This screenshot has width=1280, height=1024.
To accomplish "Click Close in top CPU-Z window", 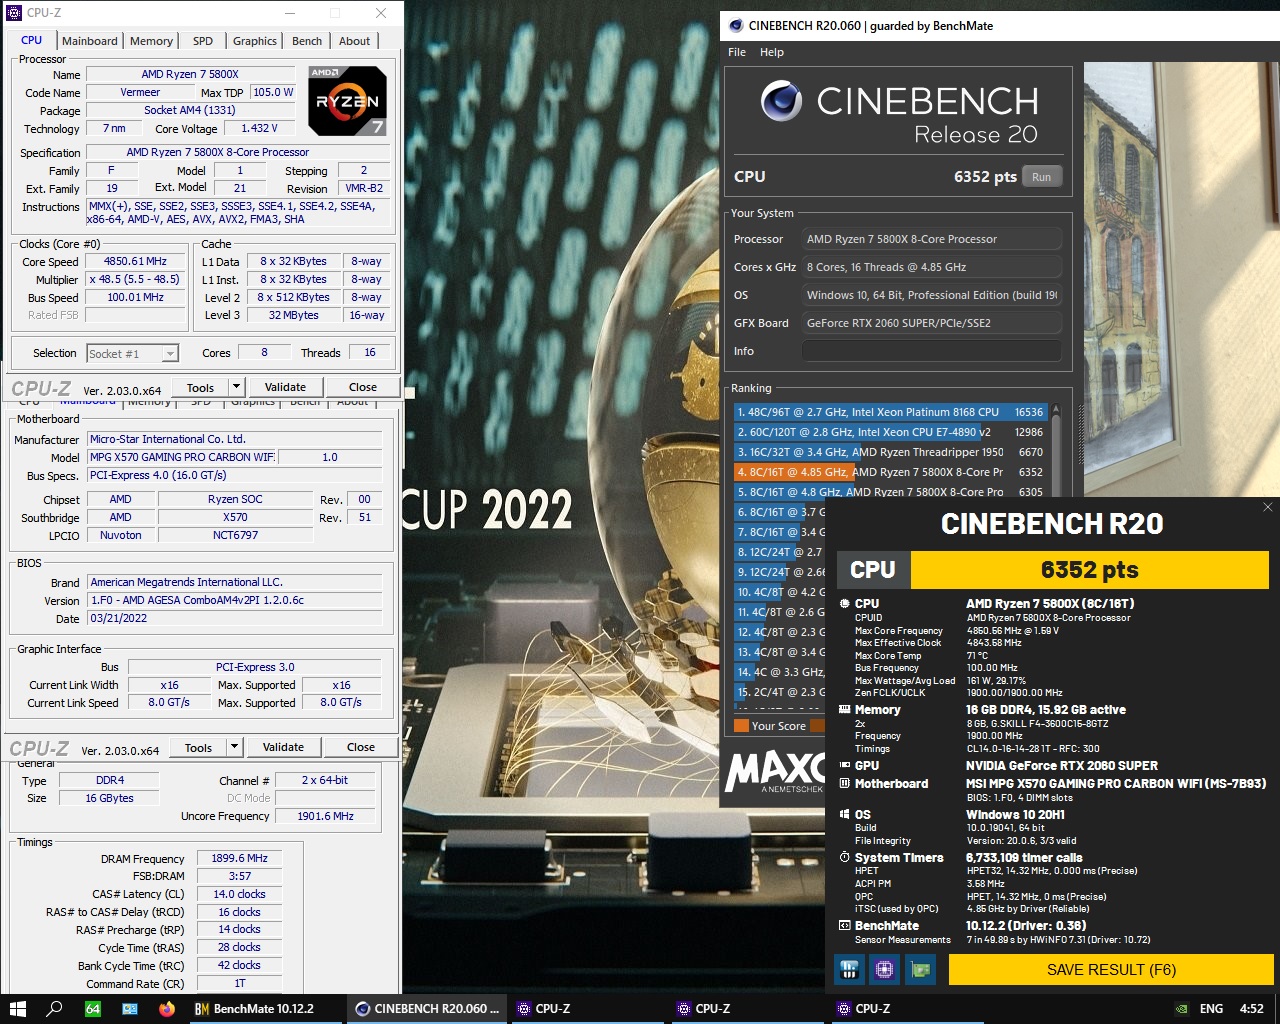I will 363,387.
